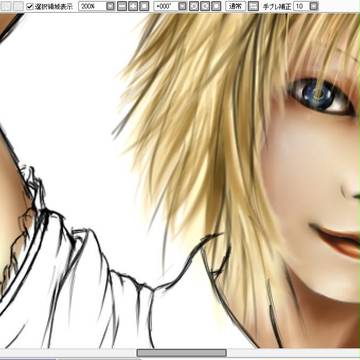
Task: Open the zoom percentage dropdown
Action: tap(110, 6)
